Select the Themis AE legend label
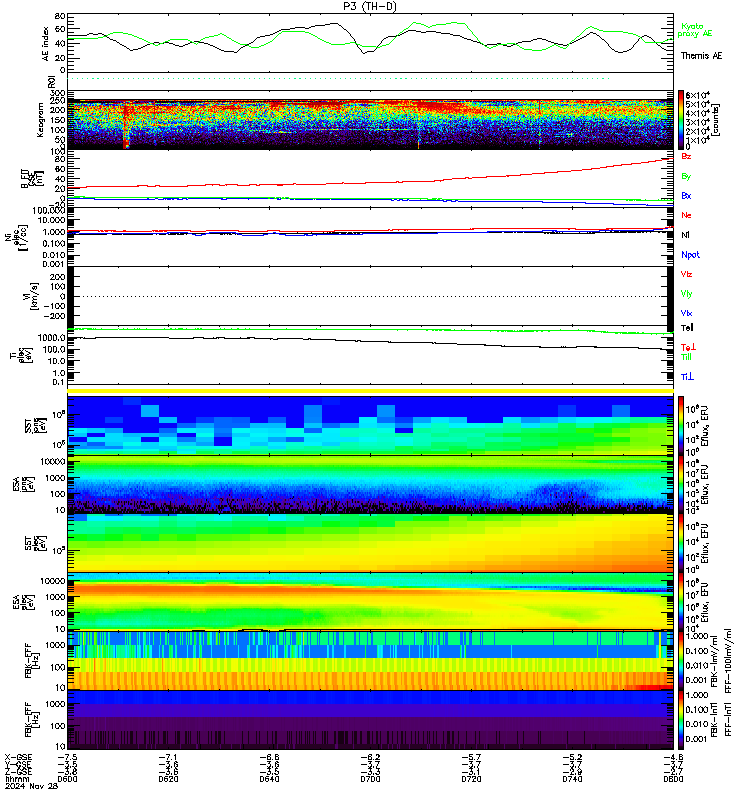This screenshot has height=800, width=750. [701, 56]
